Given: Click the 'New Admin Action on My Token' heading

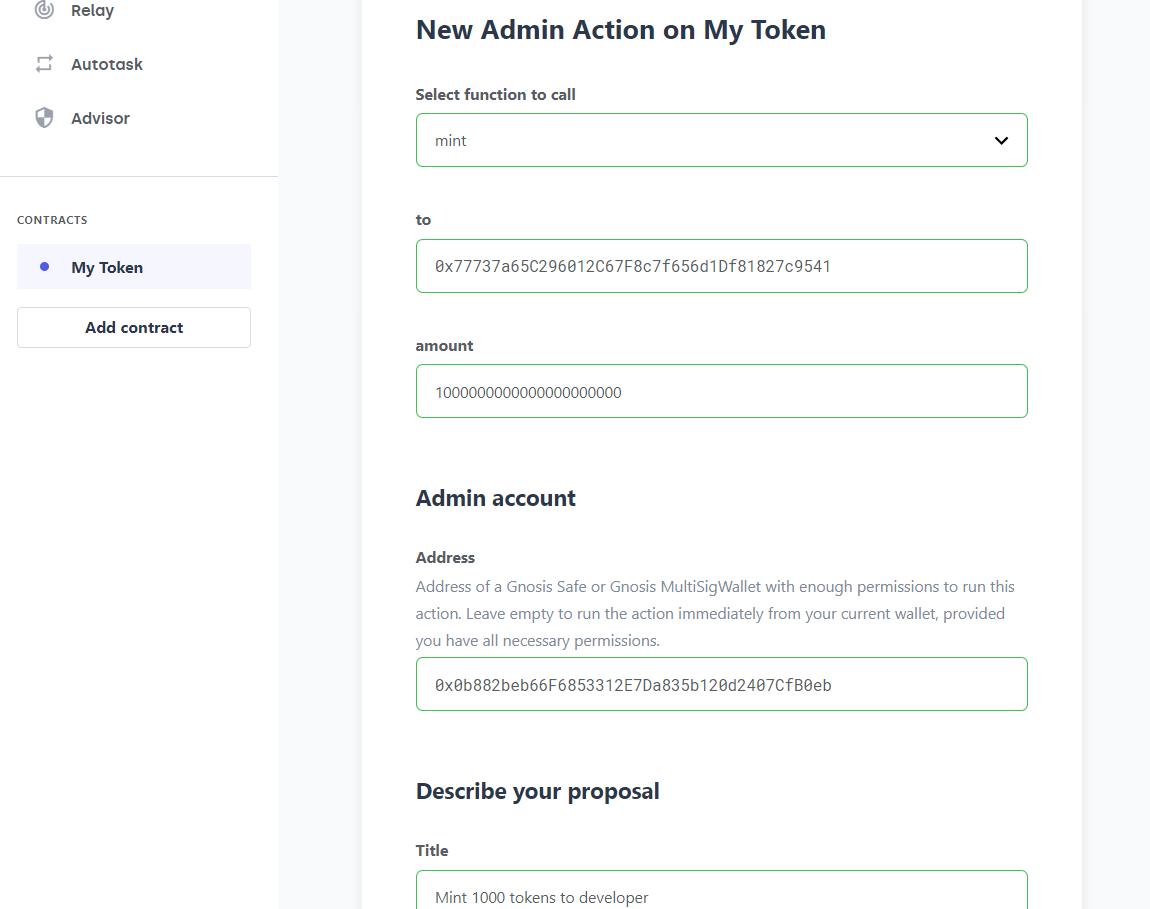Looking at the screenshot, I should coord(620,30).
